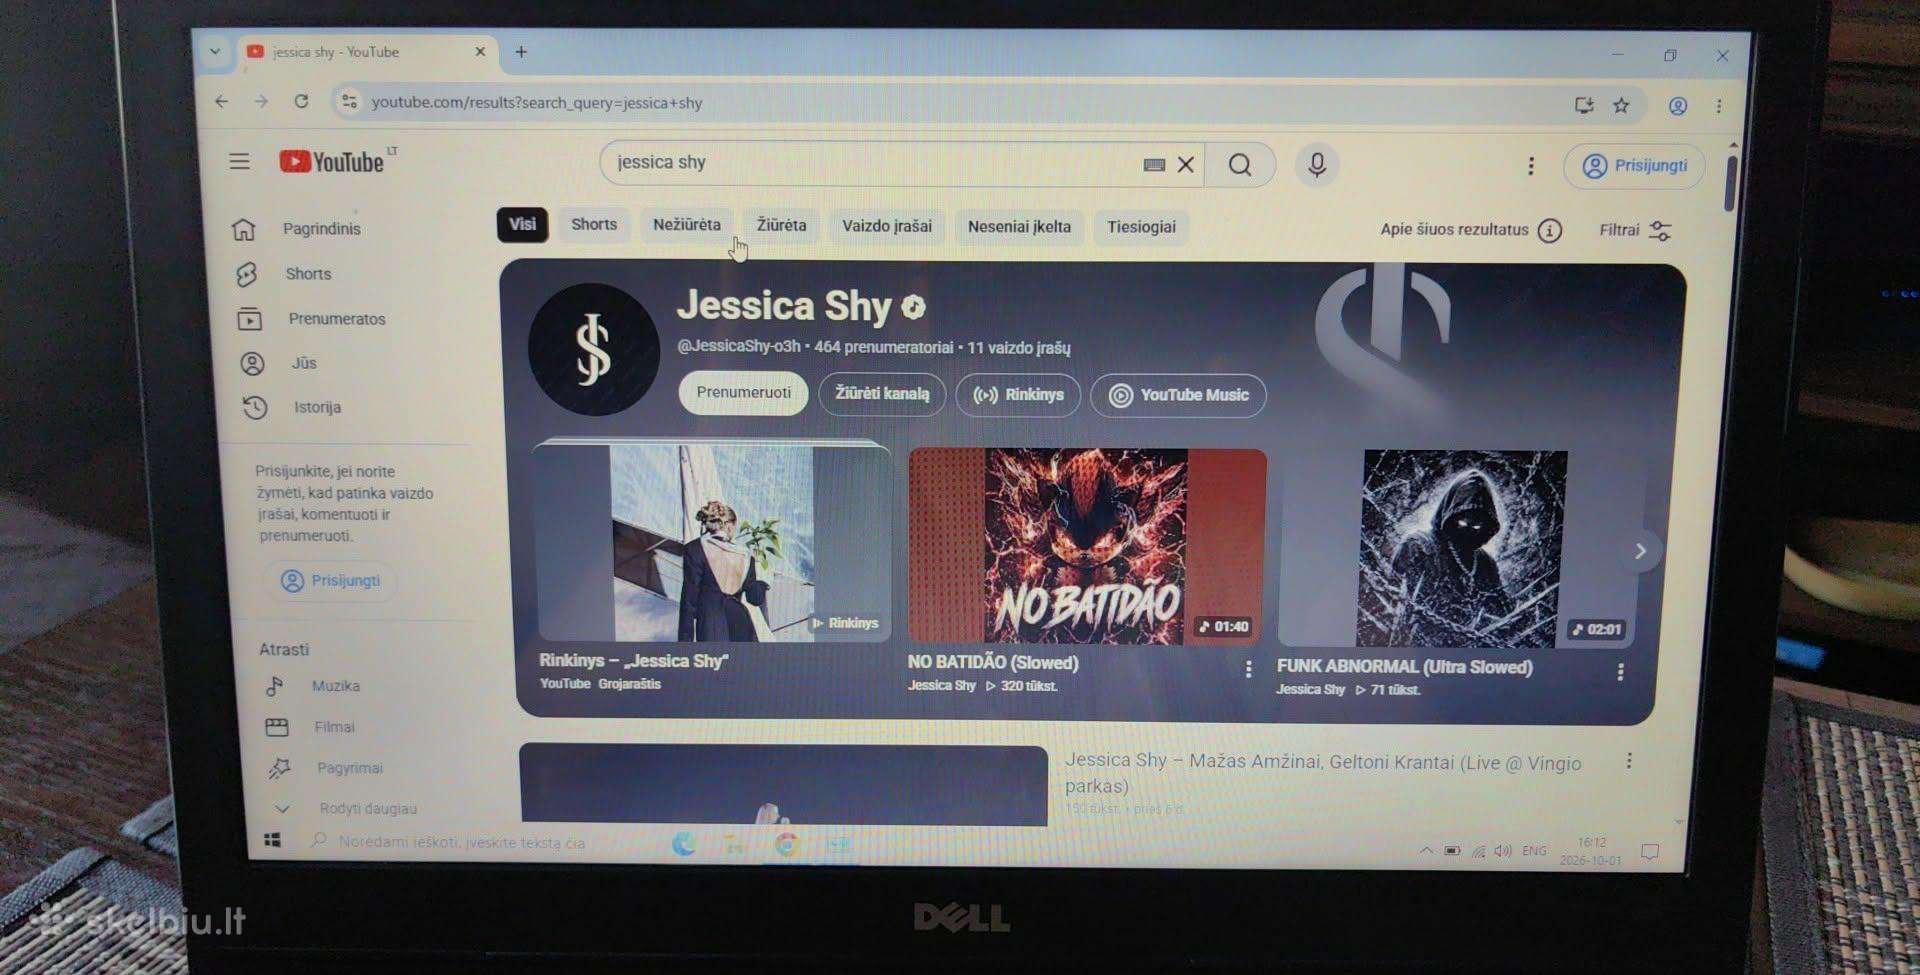Reload the page in Chrome
1920x975 pixels.
(301, 101)
